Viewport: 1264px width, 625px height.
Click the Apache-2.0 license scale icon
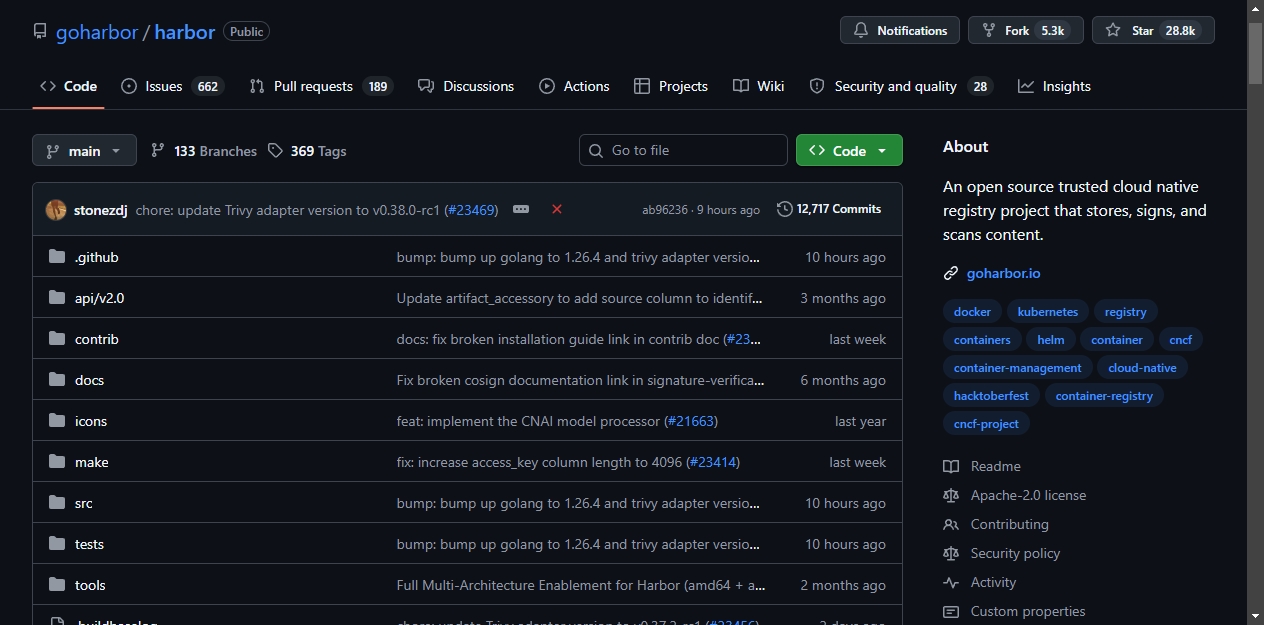(x=951, y=495)
